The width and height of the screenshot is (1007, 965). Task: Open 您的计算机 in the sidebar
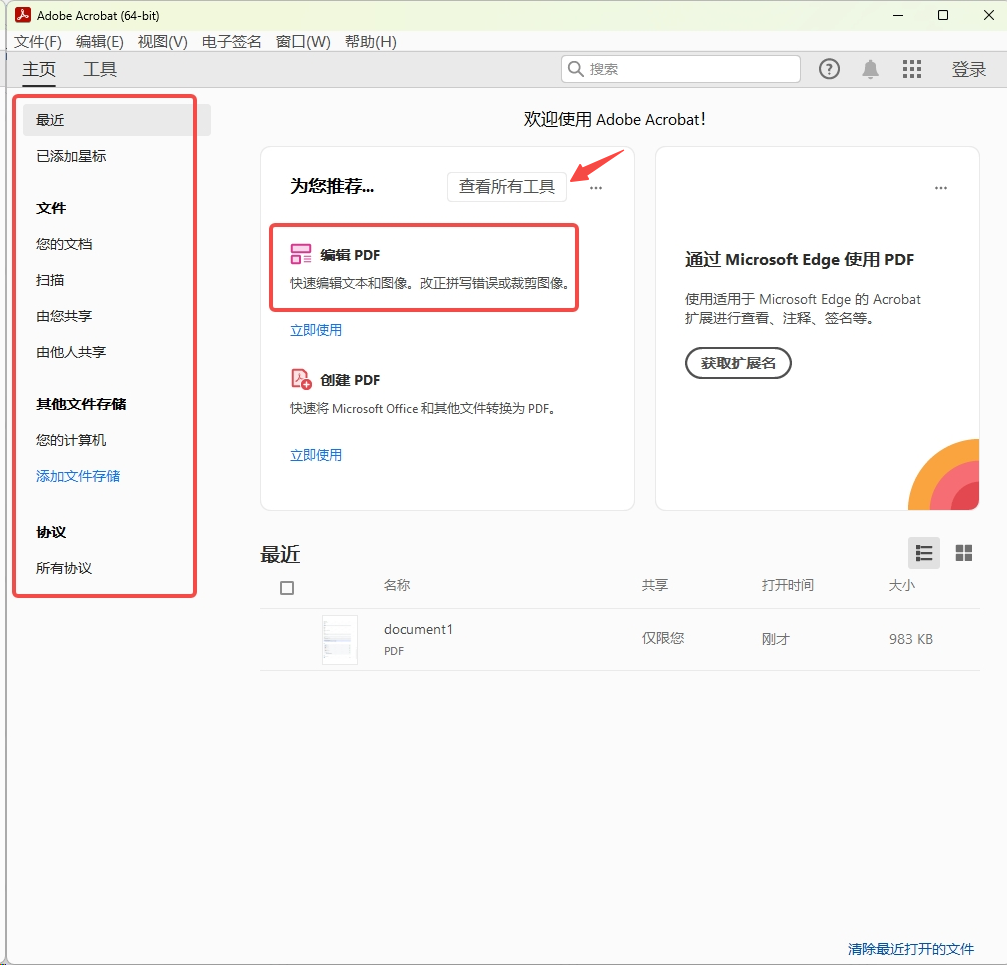(71, 440)
